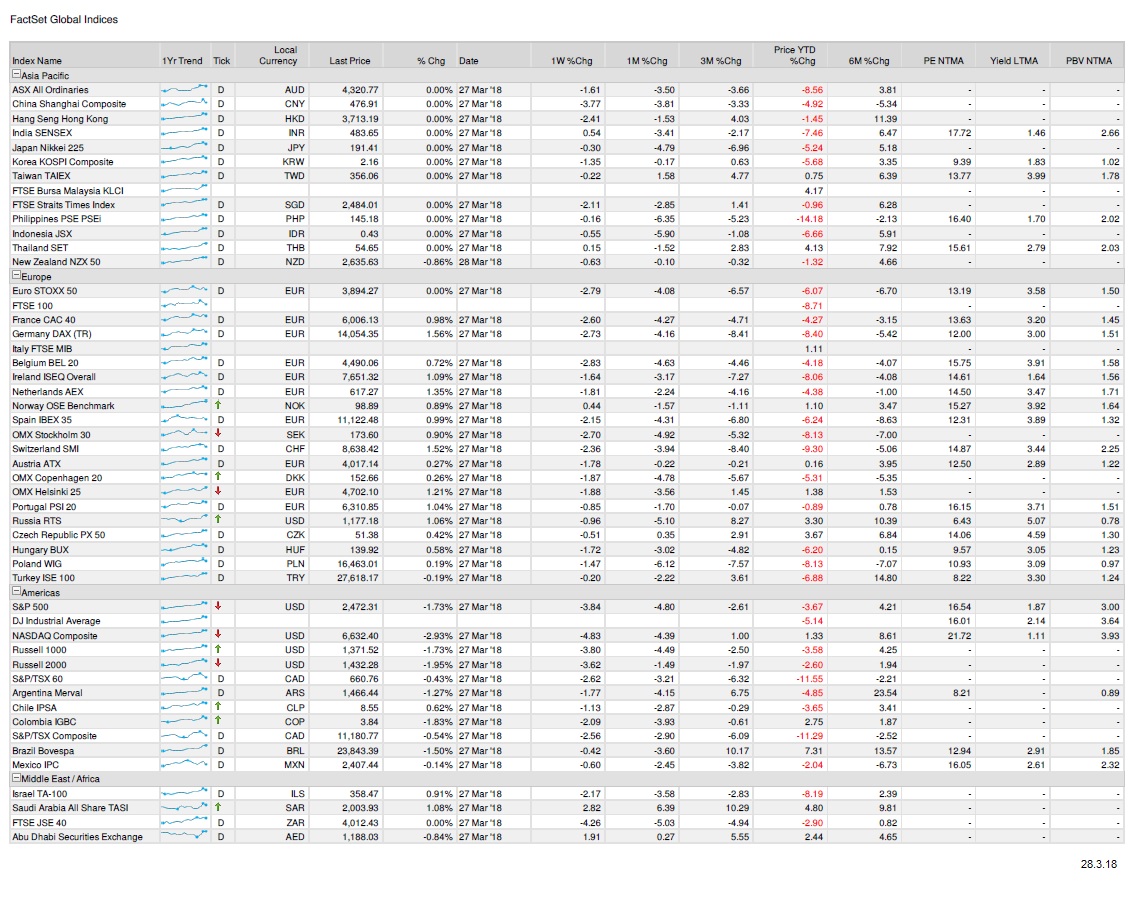The image size is (1138, 914).
Task: Select the FTSE Bursa Malaysia KLCI row name
Action: click(x=68, y=190)
